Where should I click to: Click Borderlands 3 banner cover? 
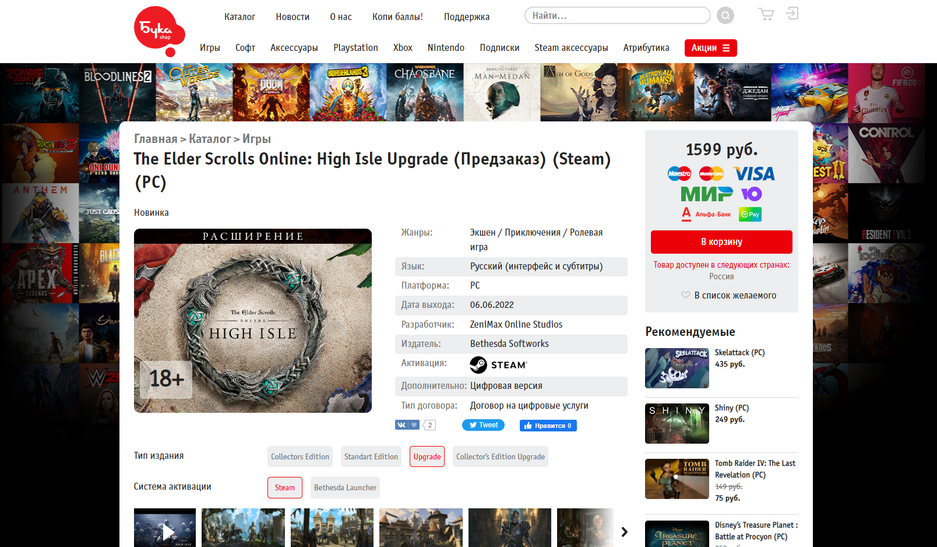348,92
